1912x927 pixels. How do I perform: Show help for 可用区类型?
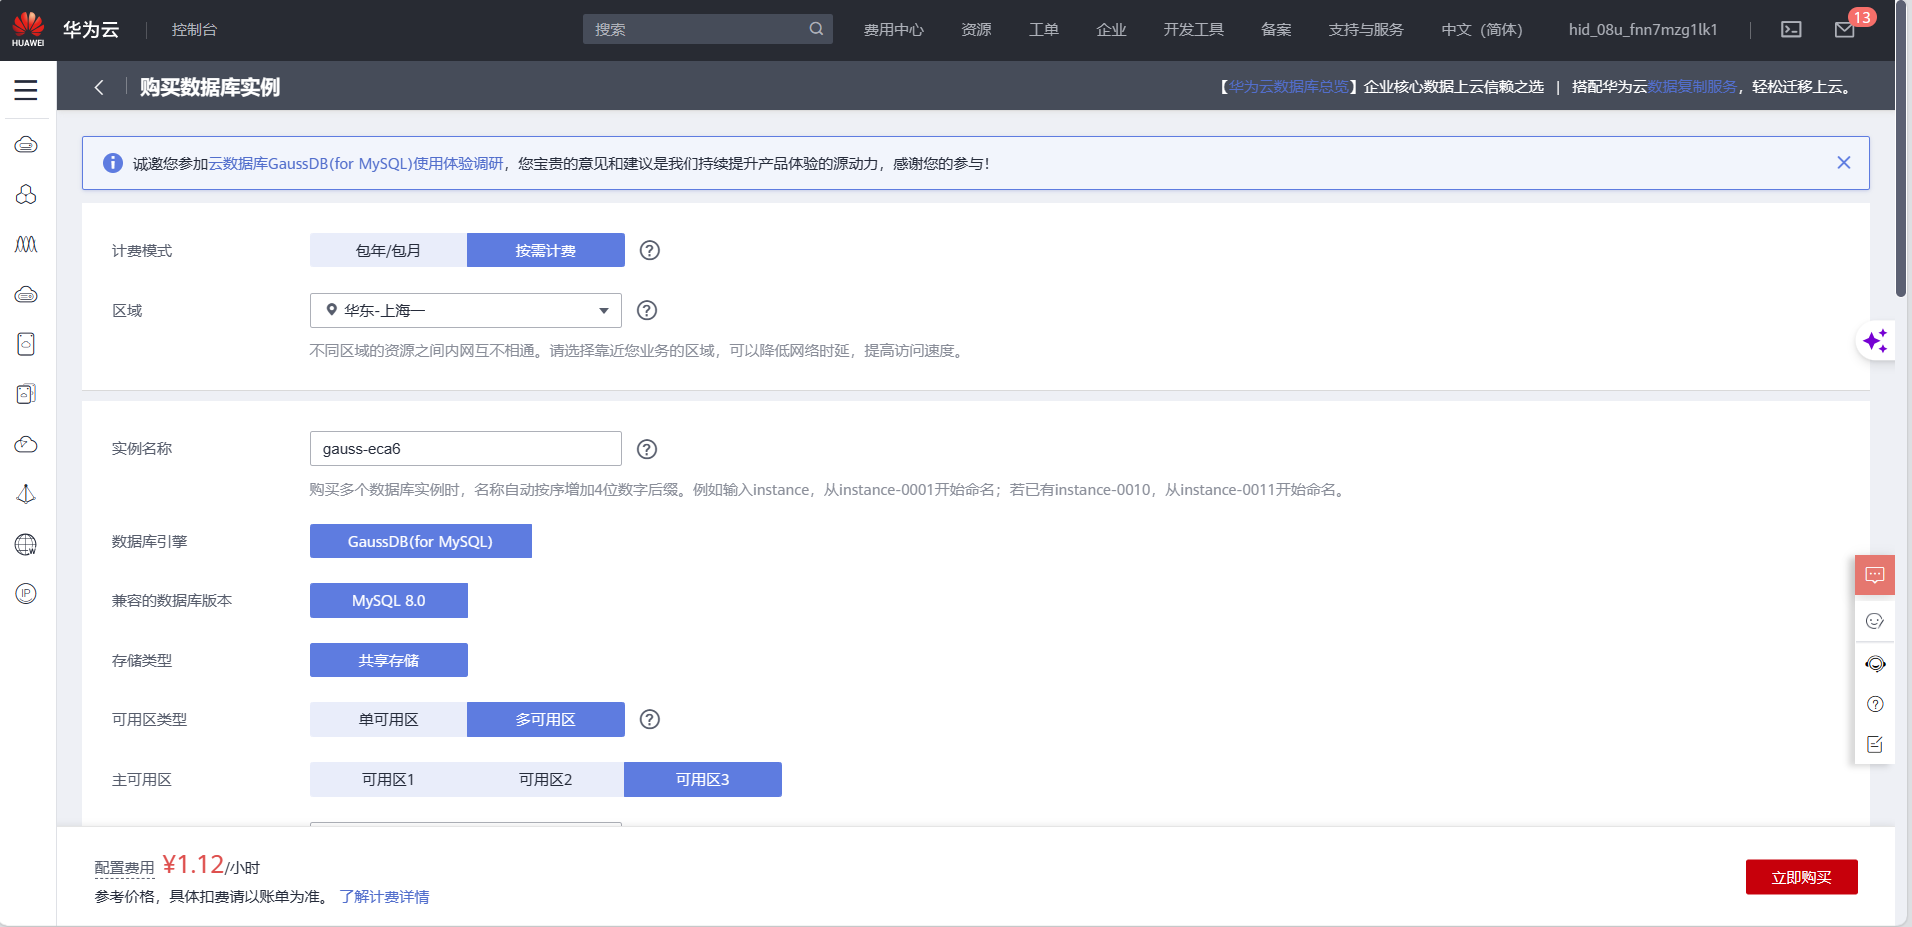[x=650, y=719]
